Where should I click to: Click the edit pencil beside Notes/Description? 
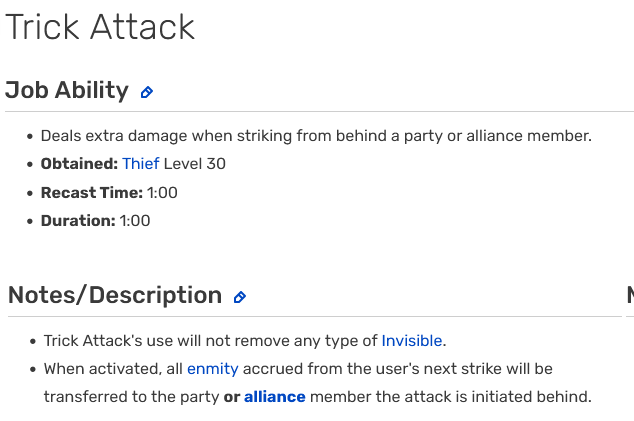pos(239,297)
